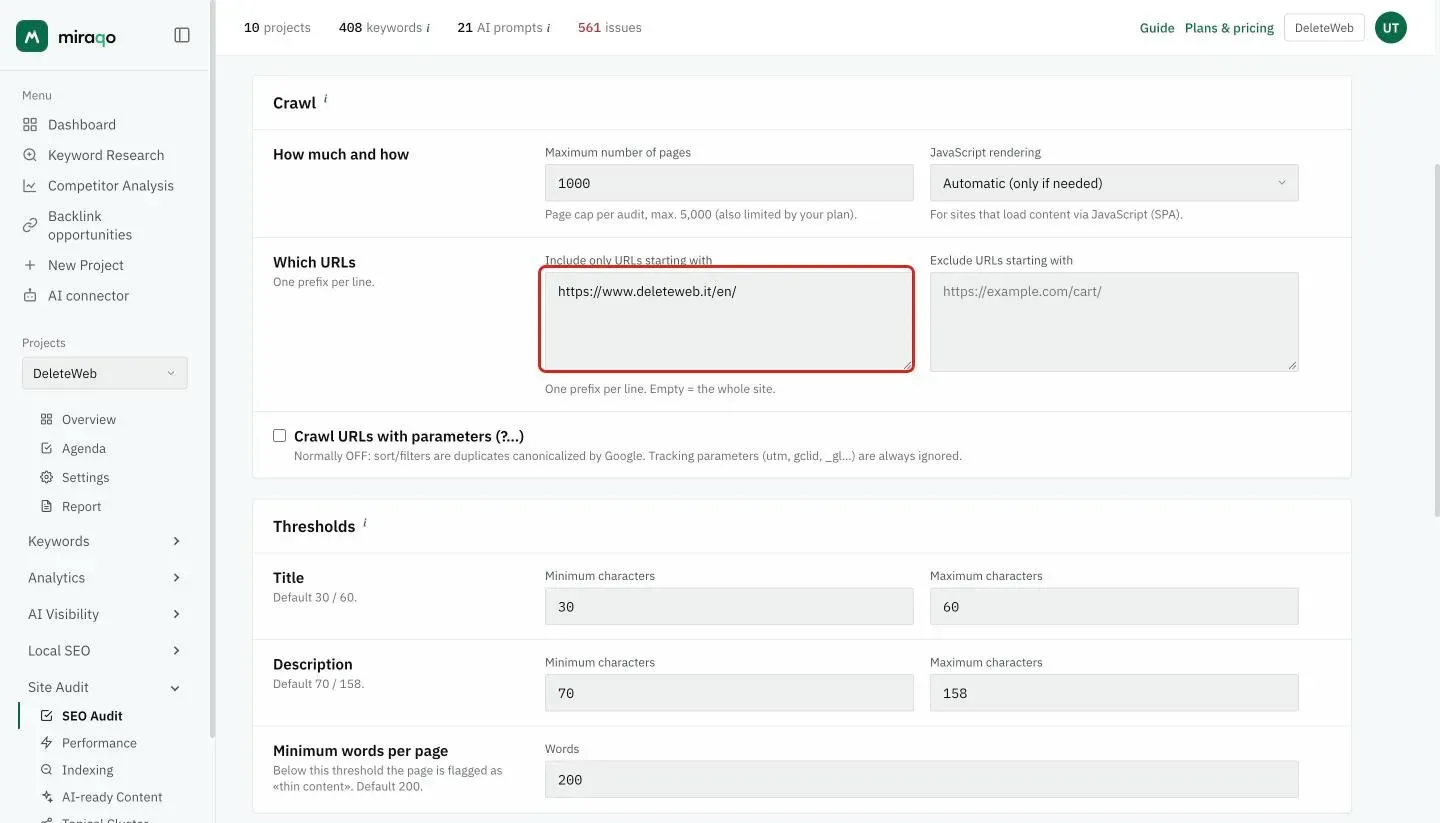Open the JavaScript rendering dropdown
Screen dimensions: 1440x823
(1114, 183)
